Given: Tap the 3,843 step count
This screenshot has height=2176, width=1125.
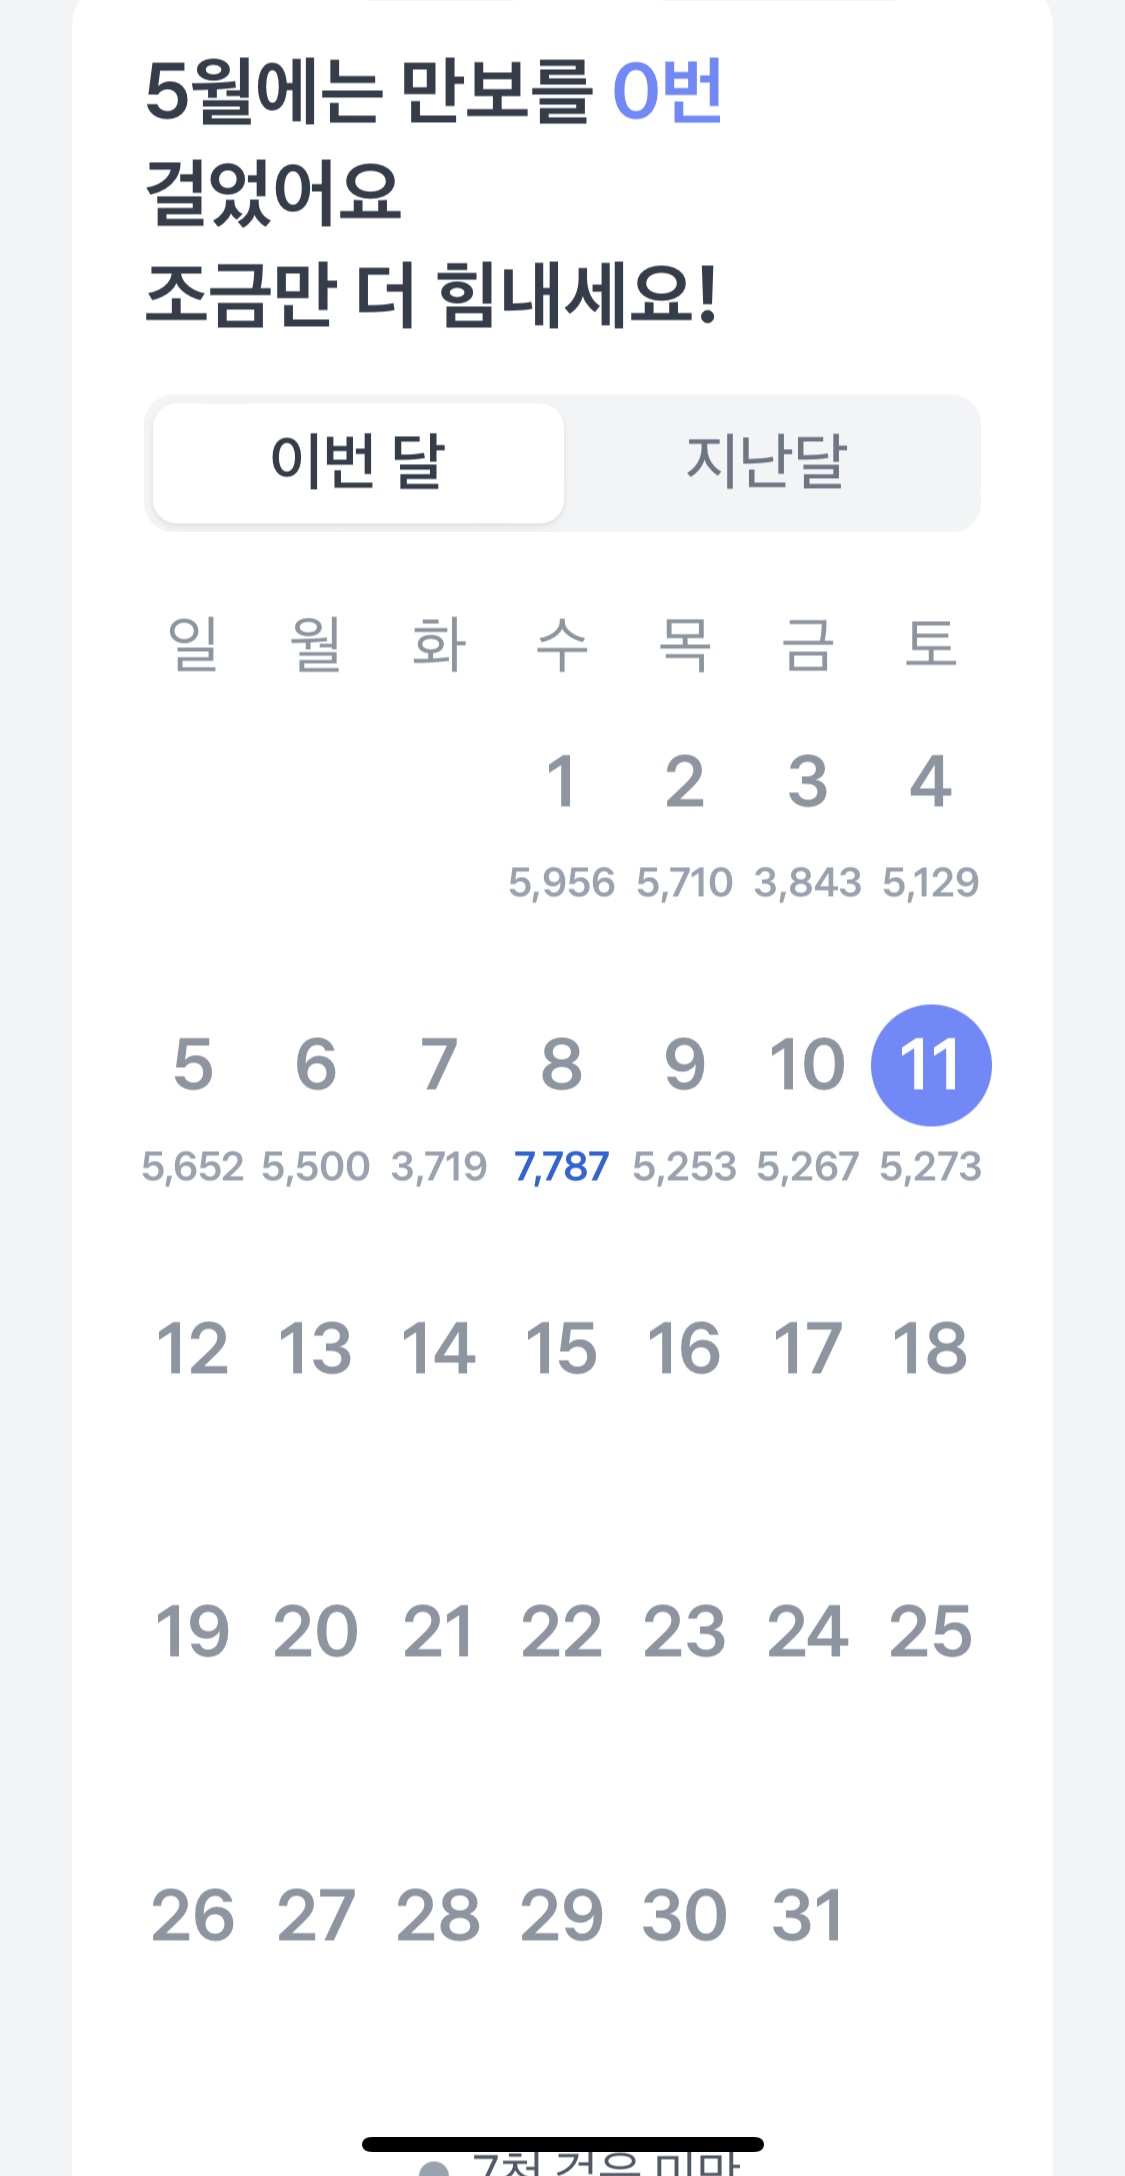Looking at the screenshot, I should 807,883.
